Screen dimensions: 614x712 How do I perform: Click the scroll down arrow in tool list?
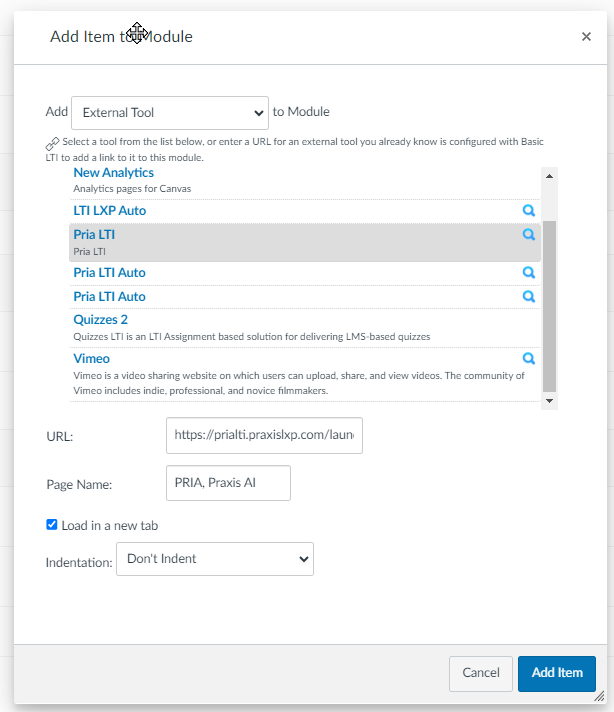(550, 400)
